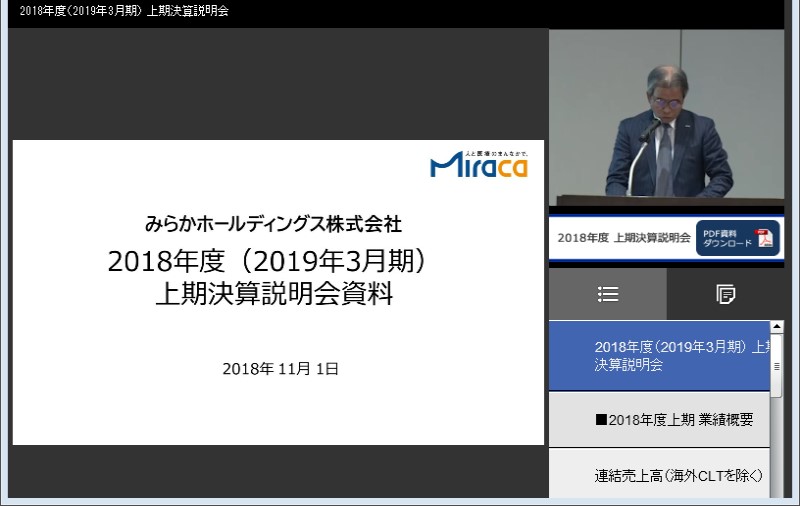800x506 pixels.
Task: Switch to the slide notes tab
Action: point(725,294)
